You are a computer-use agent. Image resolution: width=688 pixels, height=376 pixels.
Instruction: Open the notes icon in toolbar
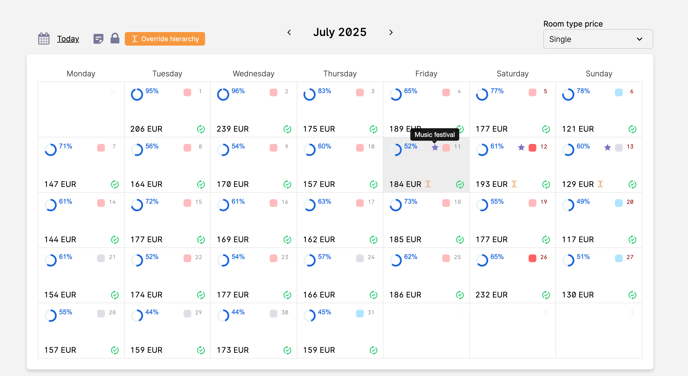98,39
